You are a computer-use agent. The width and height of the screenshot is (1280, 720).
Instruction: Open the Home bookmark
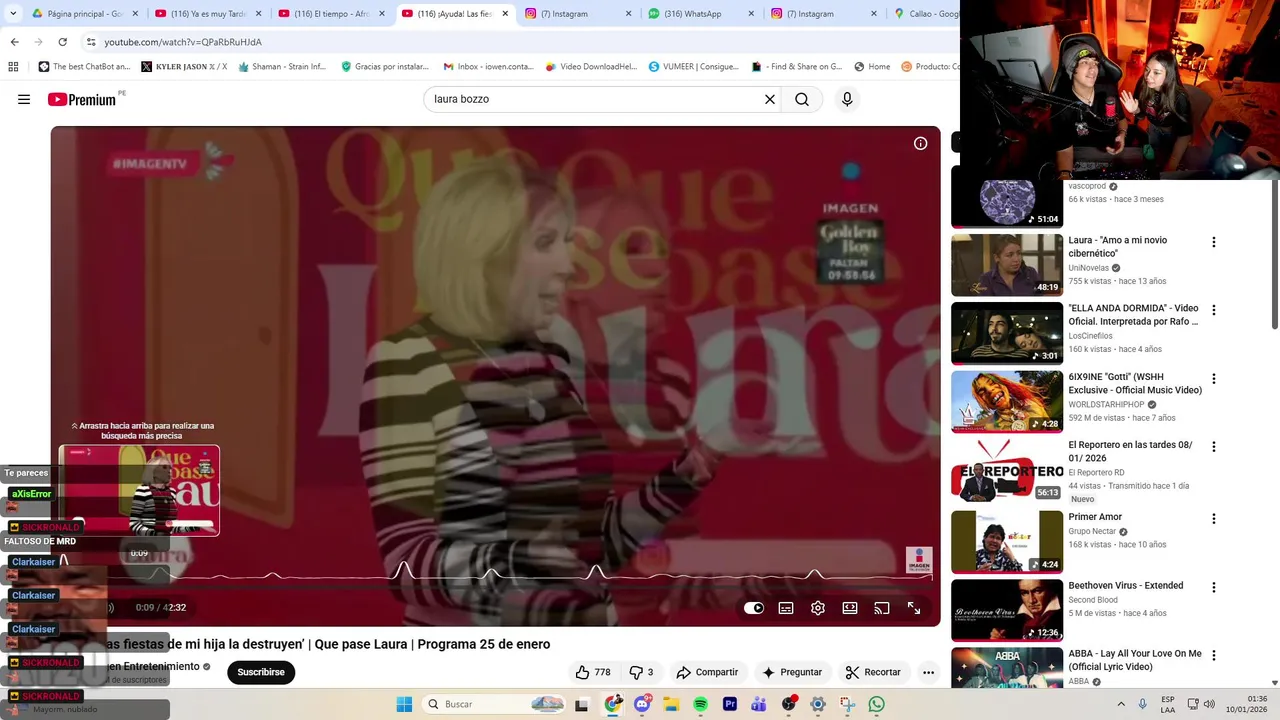(872, 67)
